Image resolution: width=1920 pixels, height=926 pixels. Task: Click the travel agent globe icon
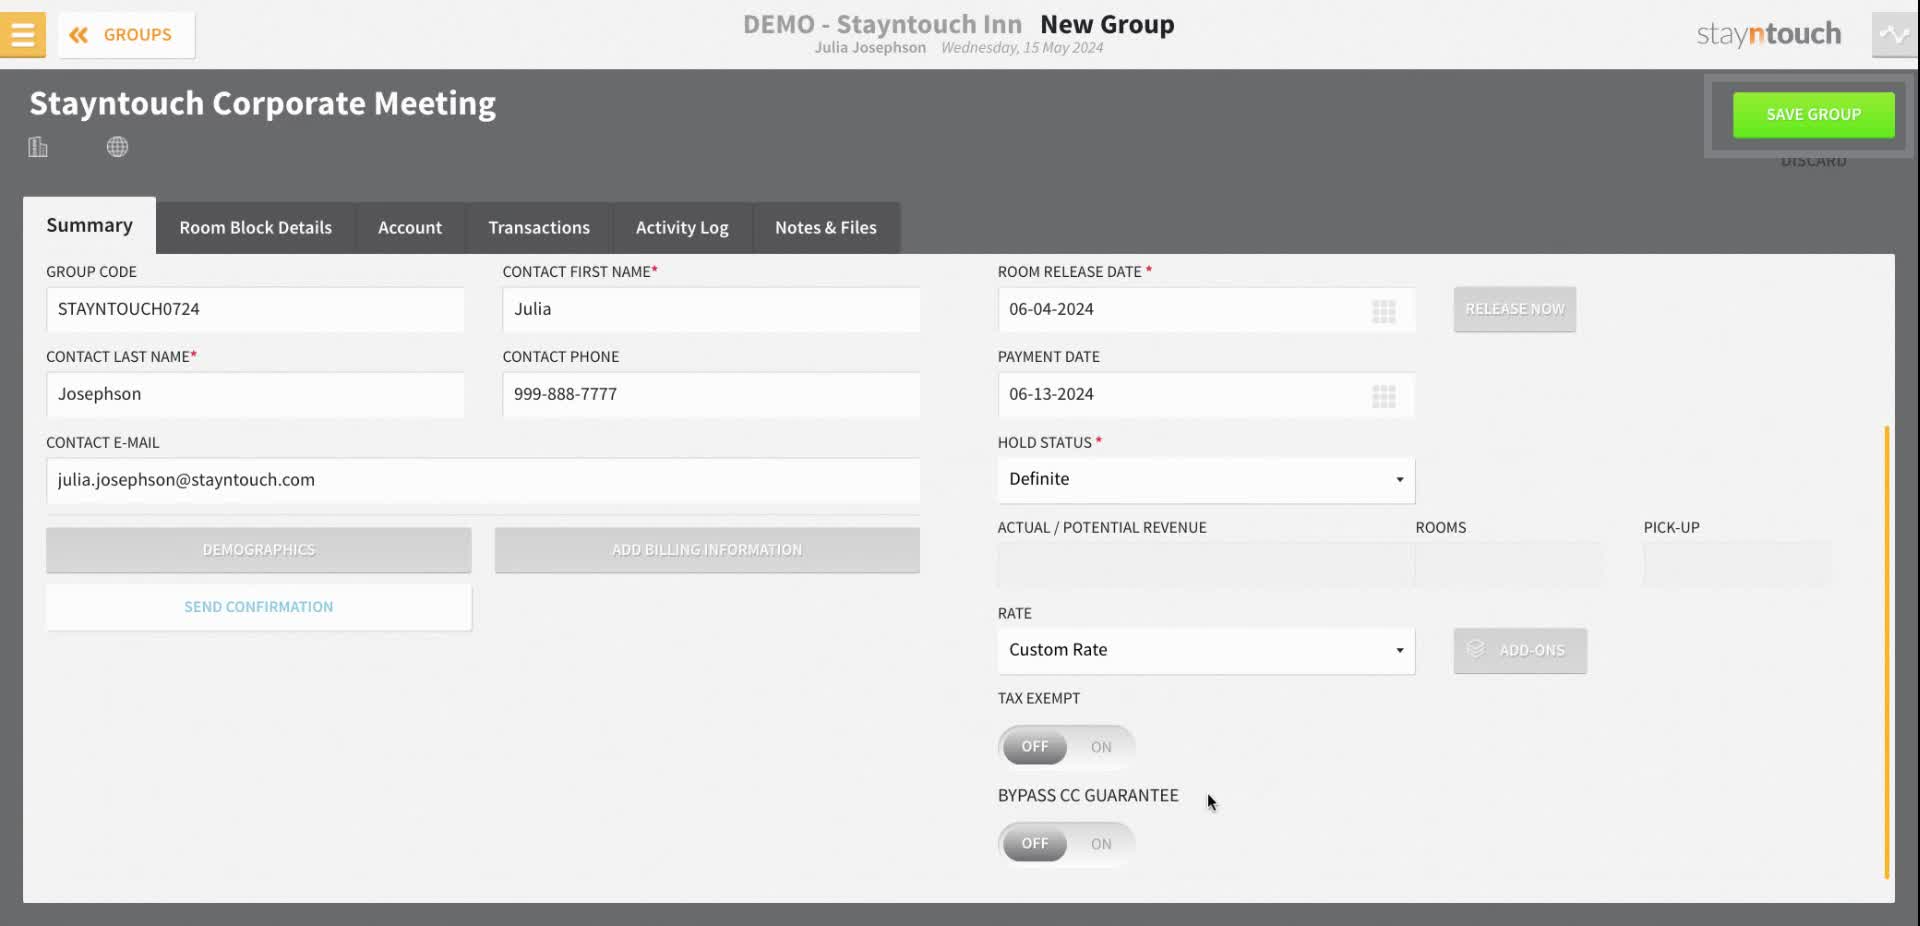click(x=117, y=147)
